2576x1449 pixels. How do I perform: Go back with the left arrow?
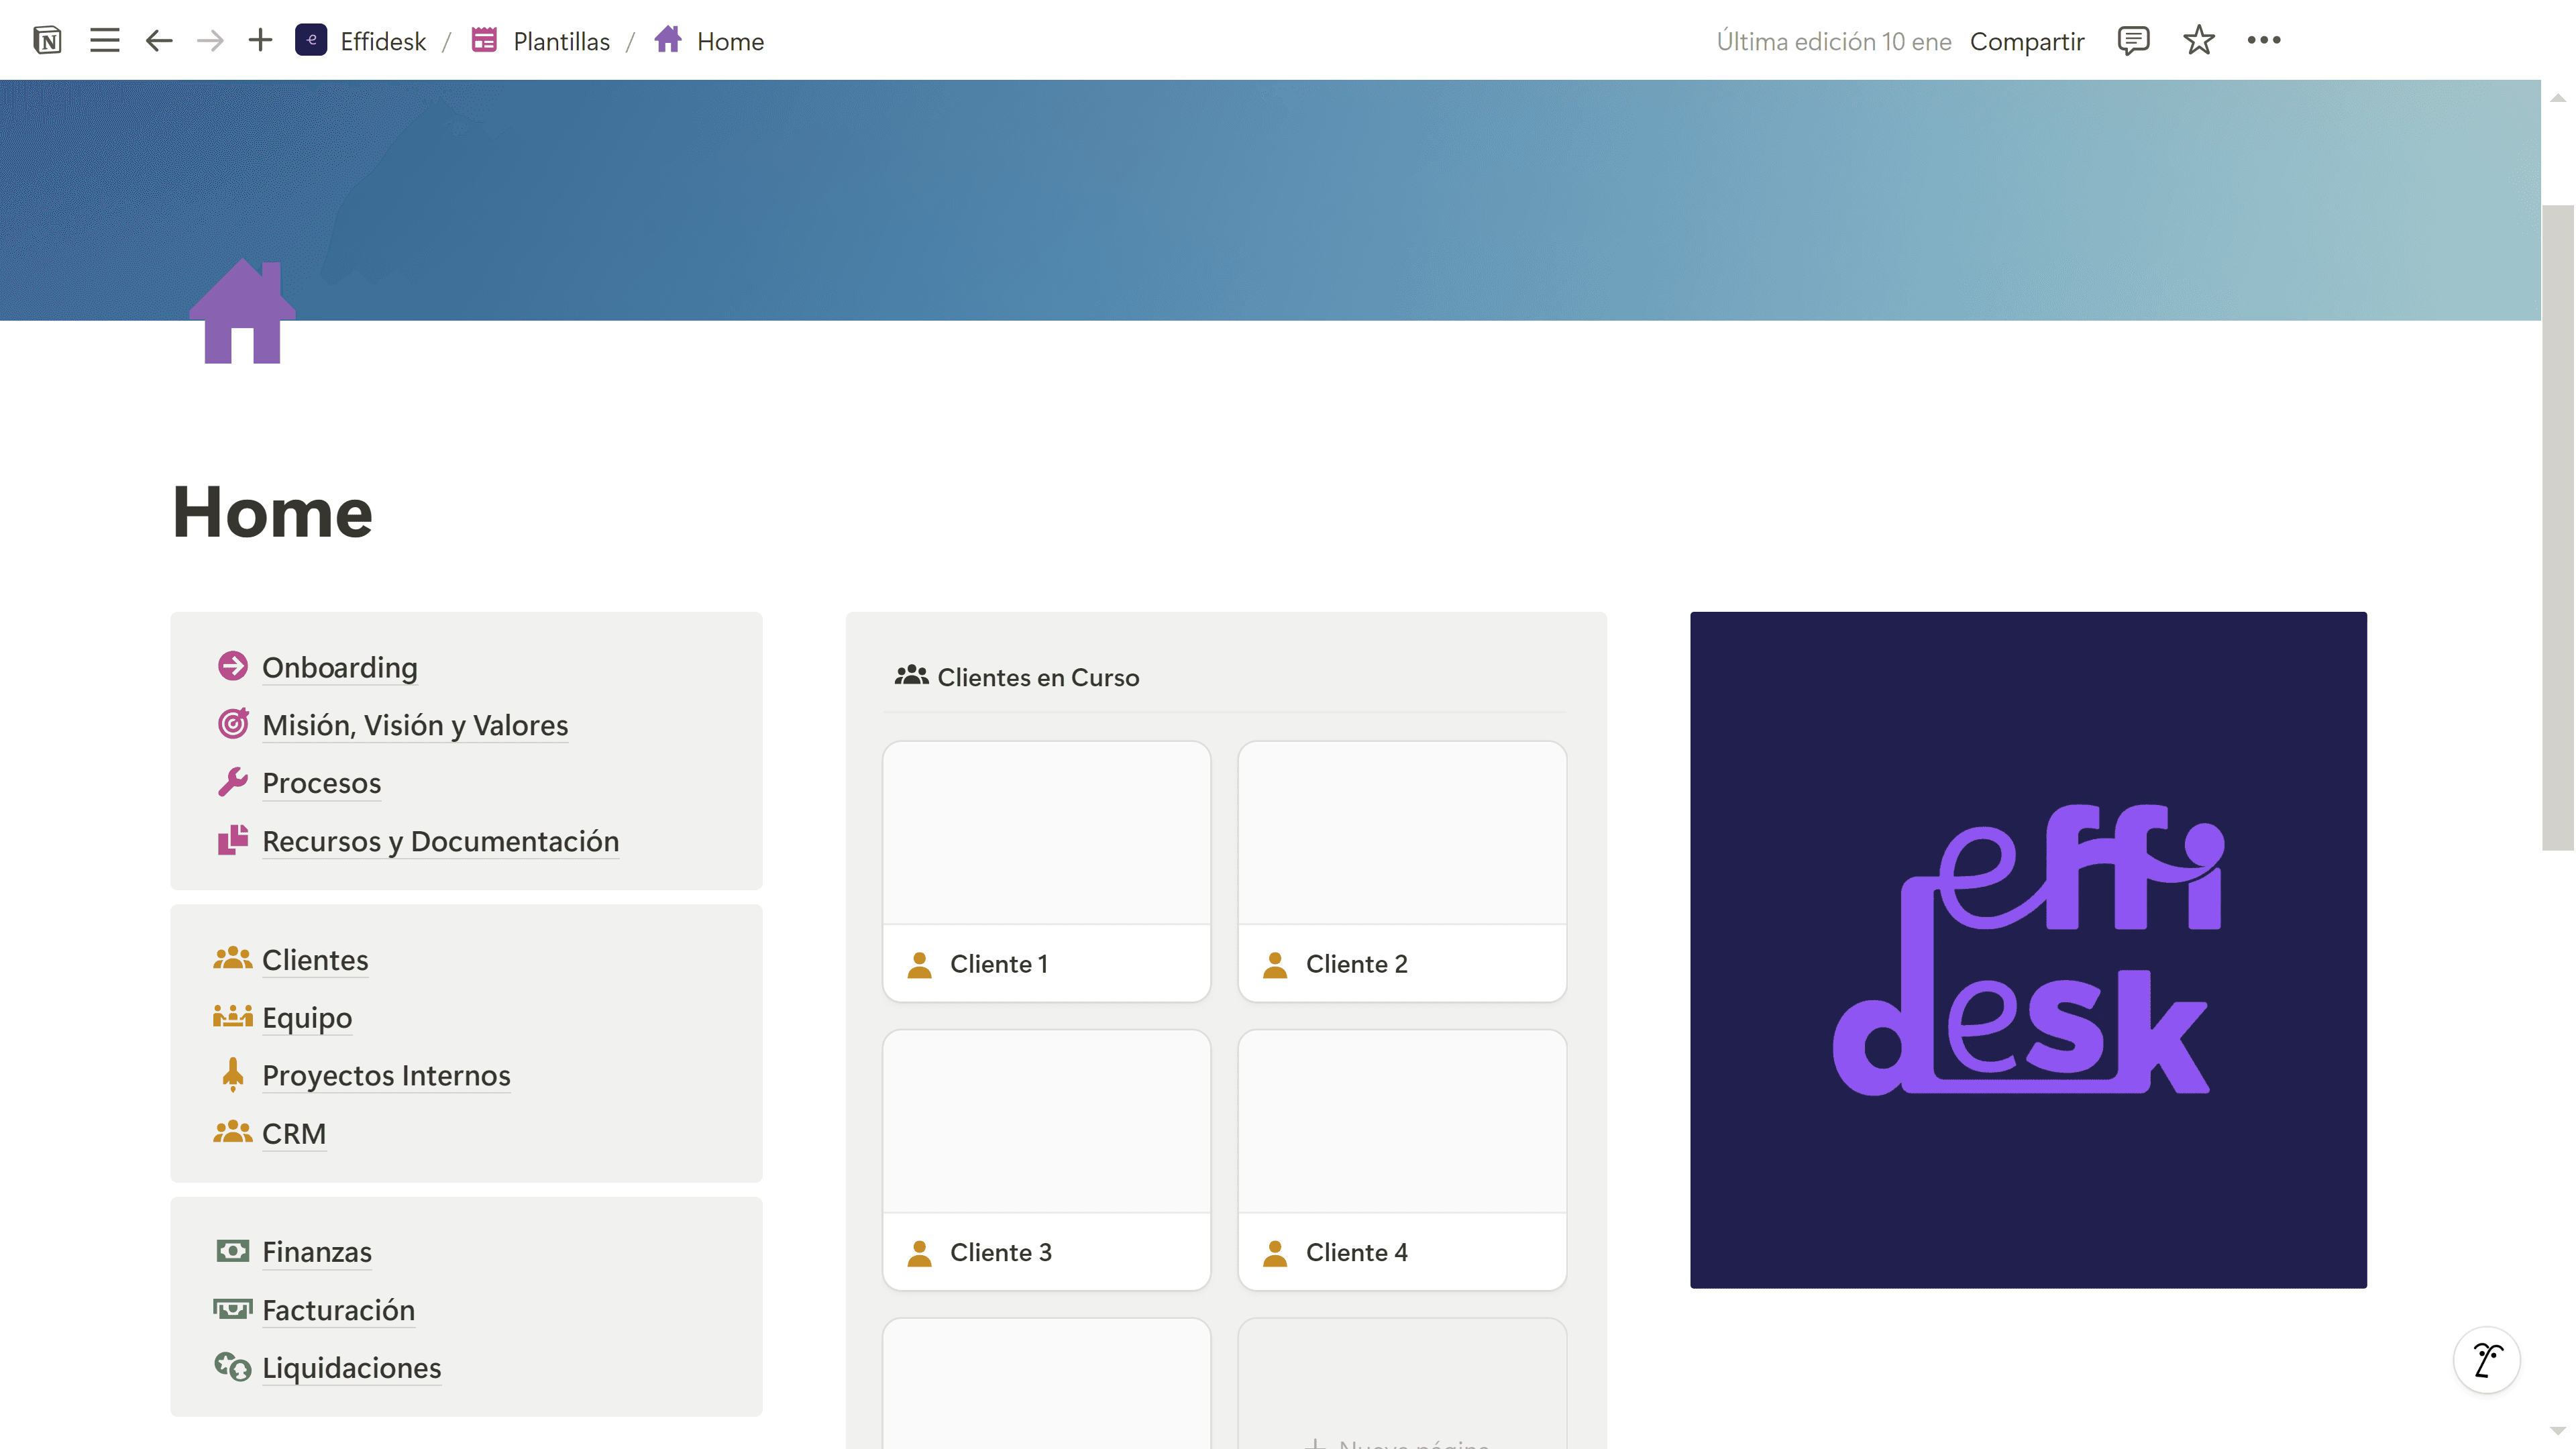[x=159, y=41]
